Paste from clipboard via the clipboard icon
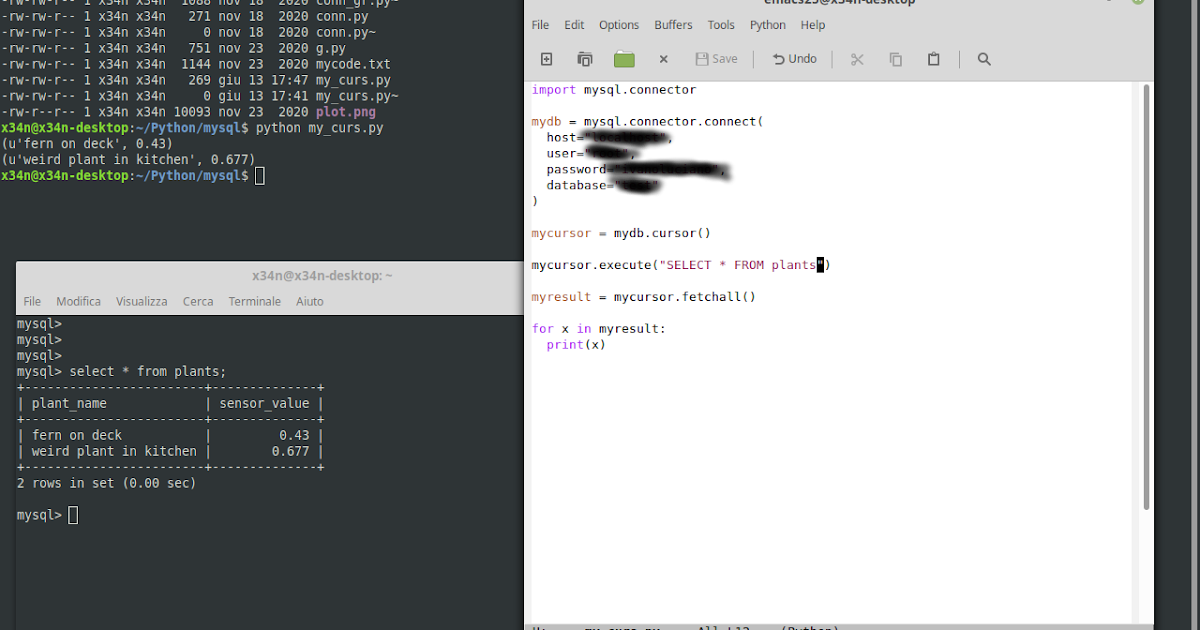 pos(933,59)
